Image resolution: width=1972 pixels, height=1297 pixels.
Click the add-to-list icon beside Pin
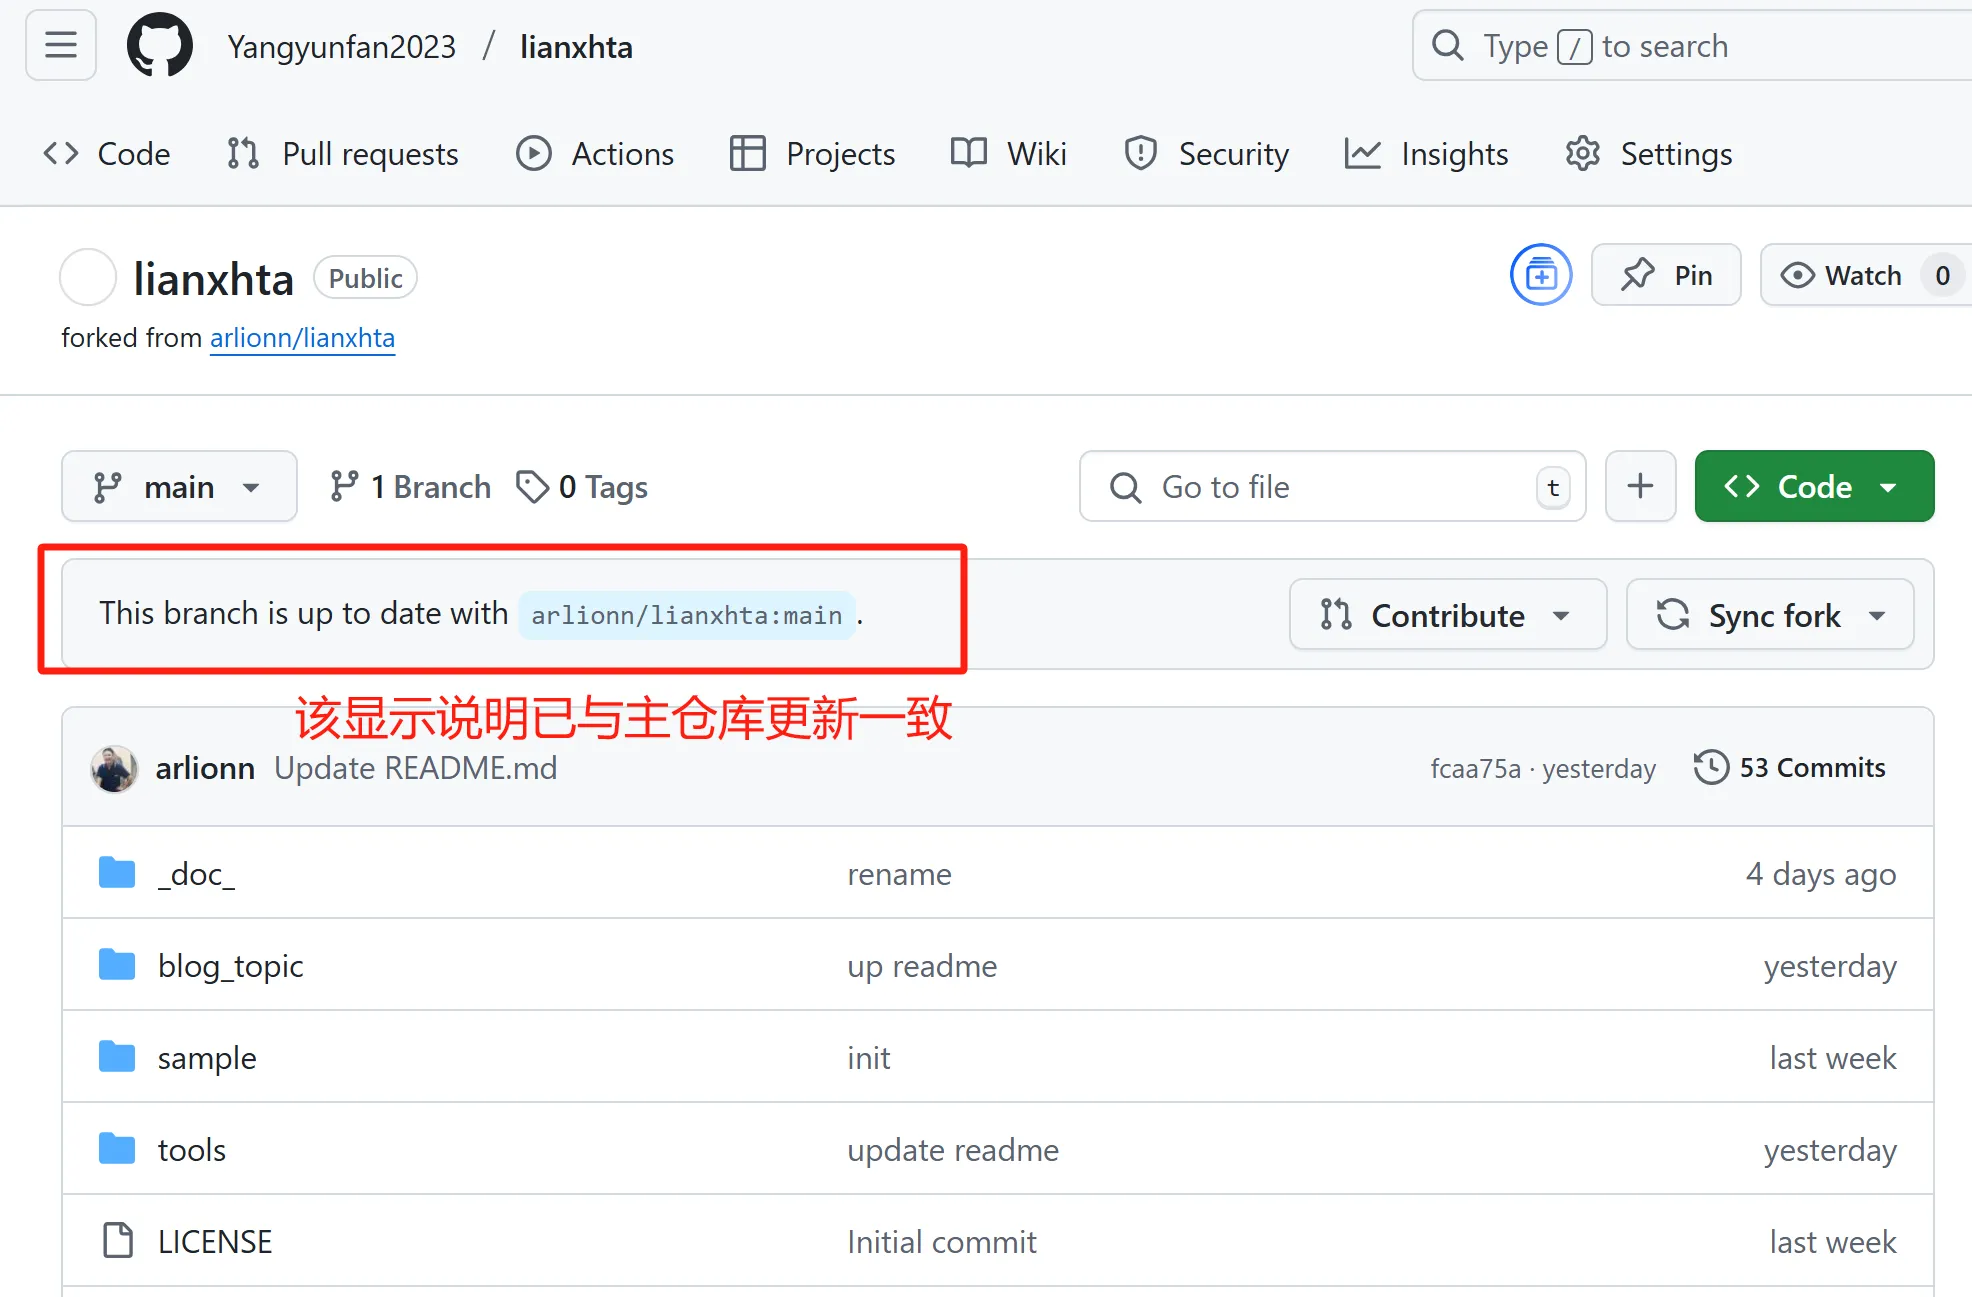[1540, 275]
